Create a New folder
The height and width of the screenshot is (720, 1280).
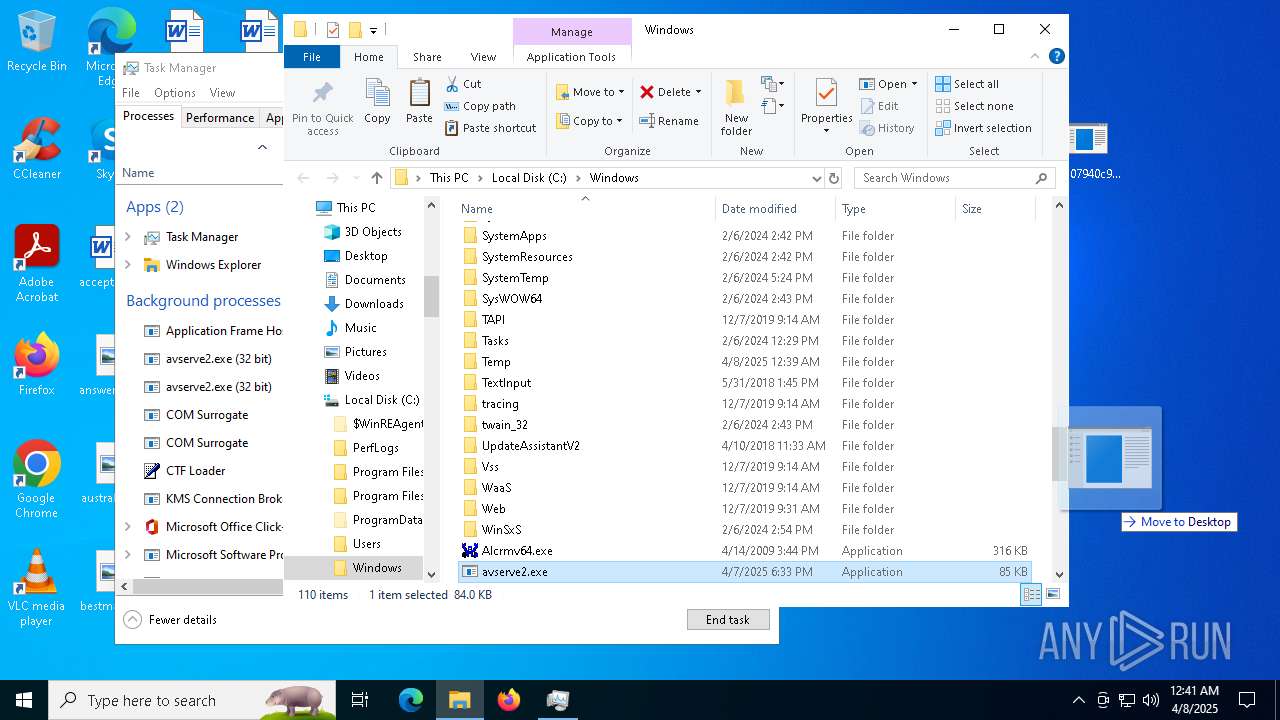(x=736, y=107)
